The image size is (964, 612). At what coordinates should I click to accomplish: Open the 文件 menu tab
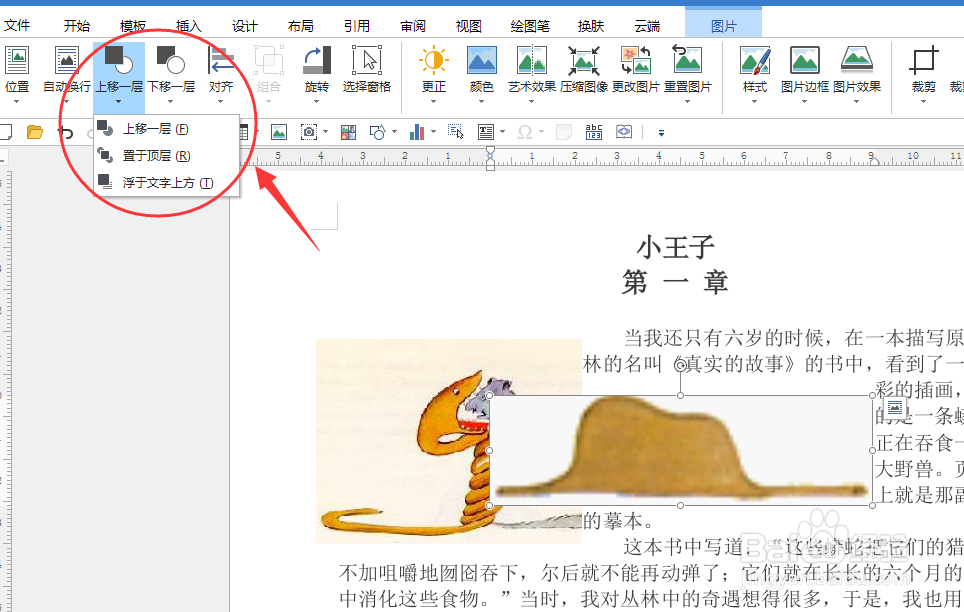pos(17,26)
